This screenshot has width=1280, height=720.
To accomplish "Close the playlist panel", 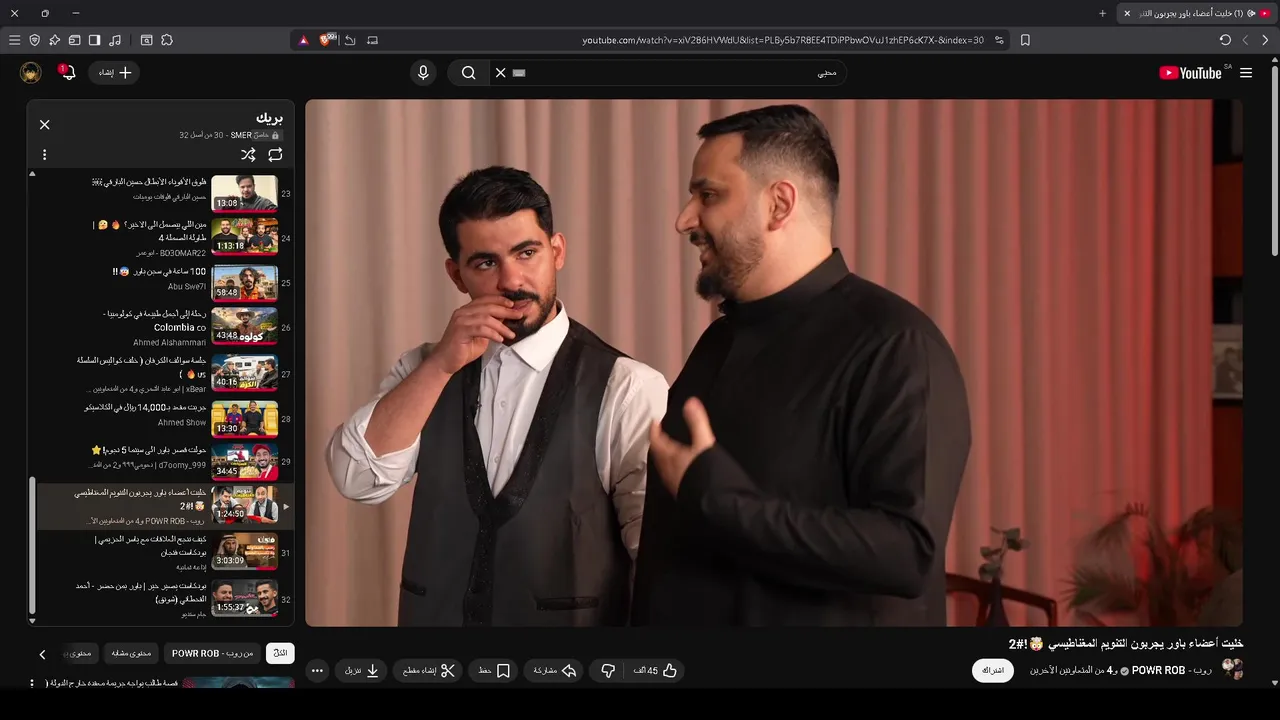I will pos(44,124).
